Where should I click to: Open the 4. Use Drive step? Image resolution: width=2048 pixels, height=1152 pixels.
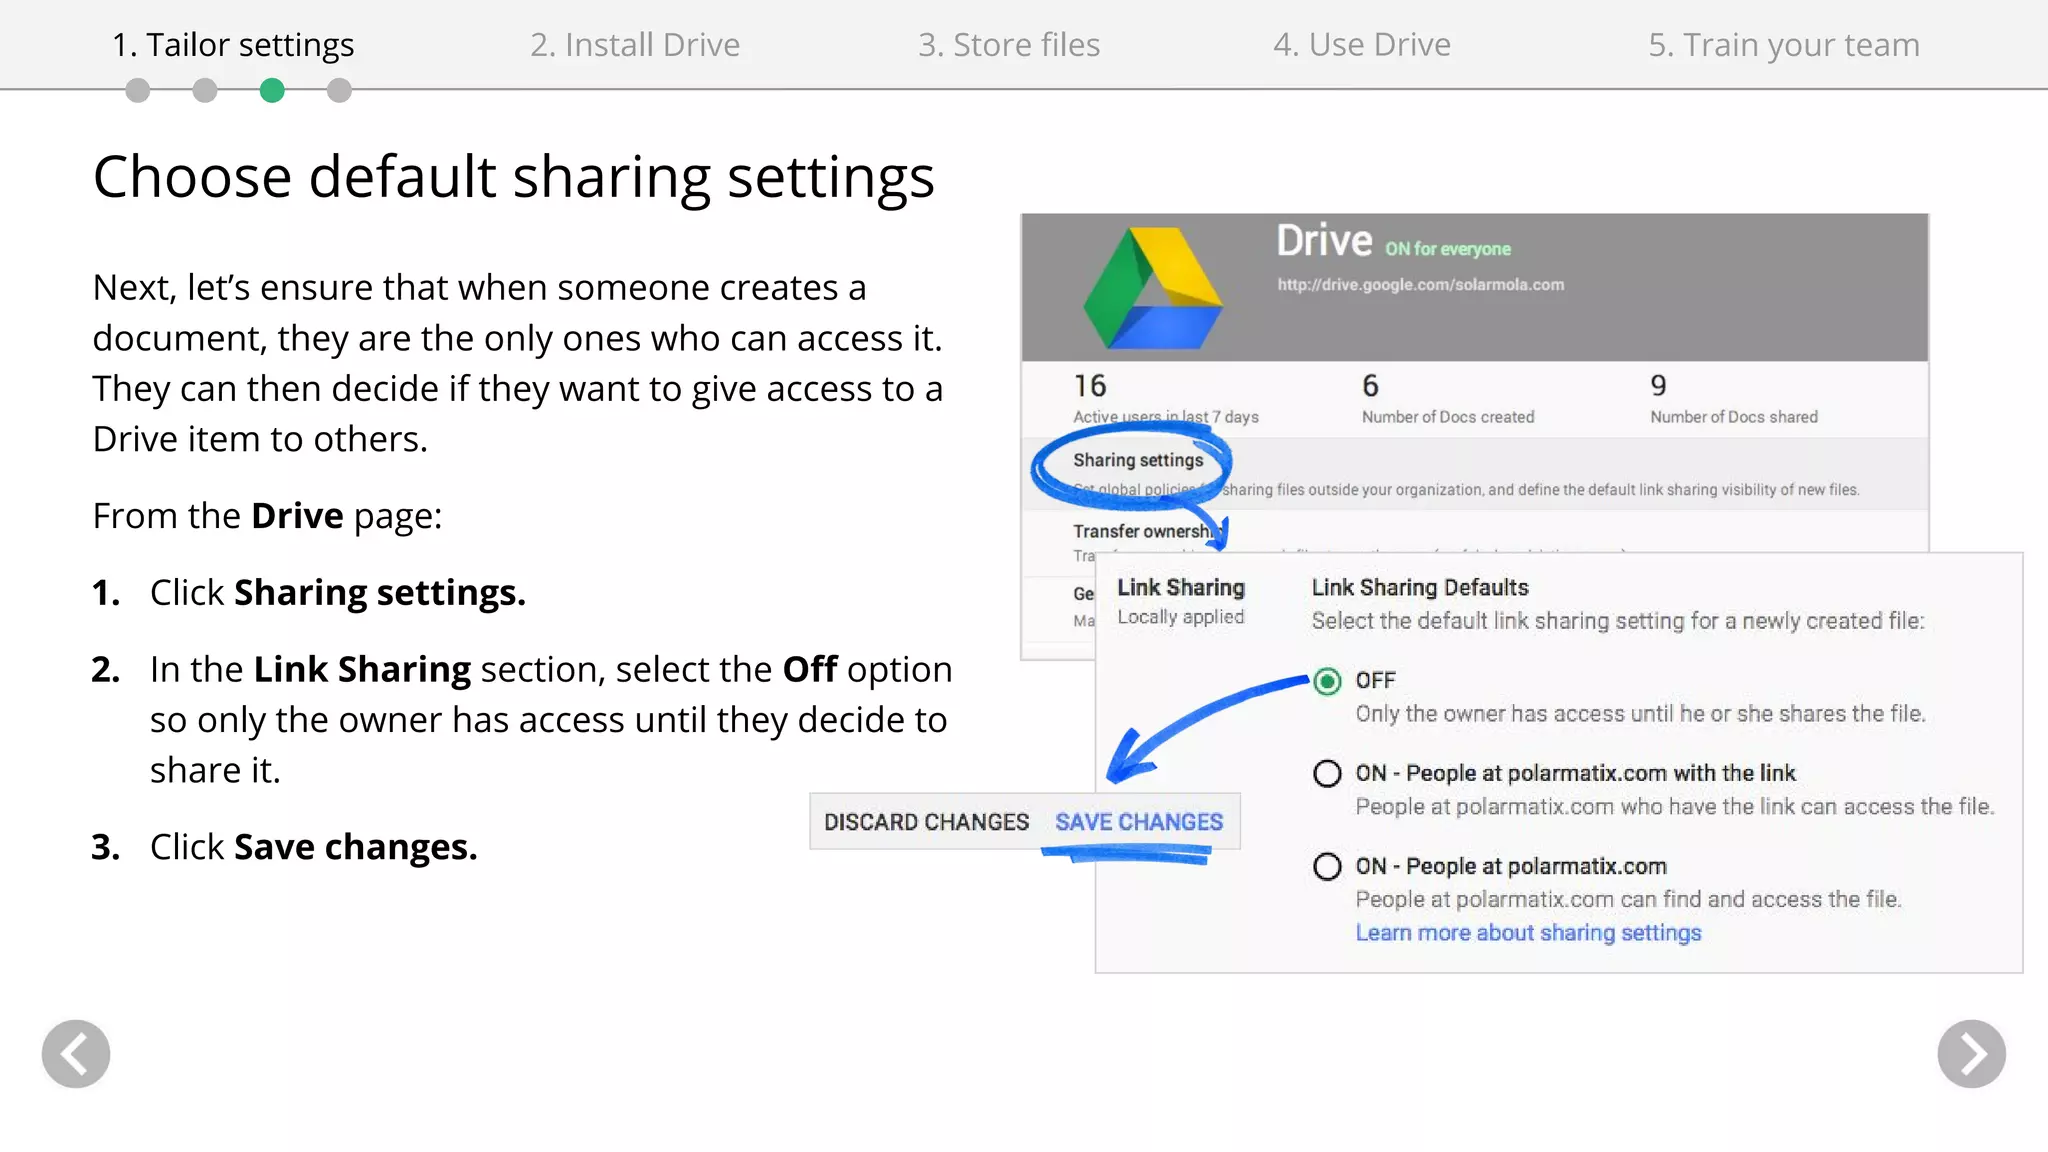point(1362,45)
